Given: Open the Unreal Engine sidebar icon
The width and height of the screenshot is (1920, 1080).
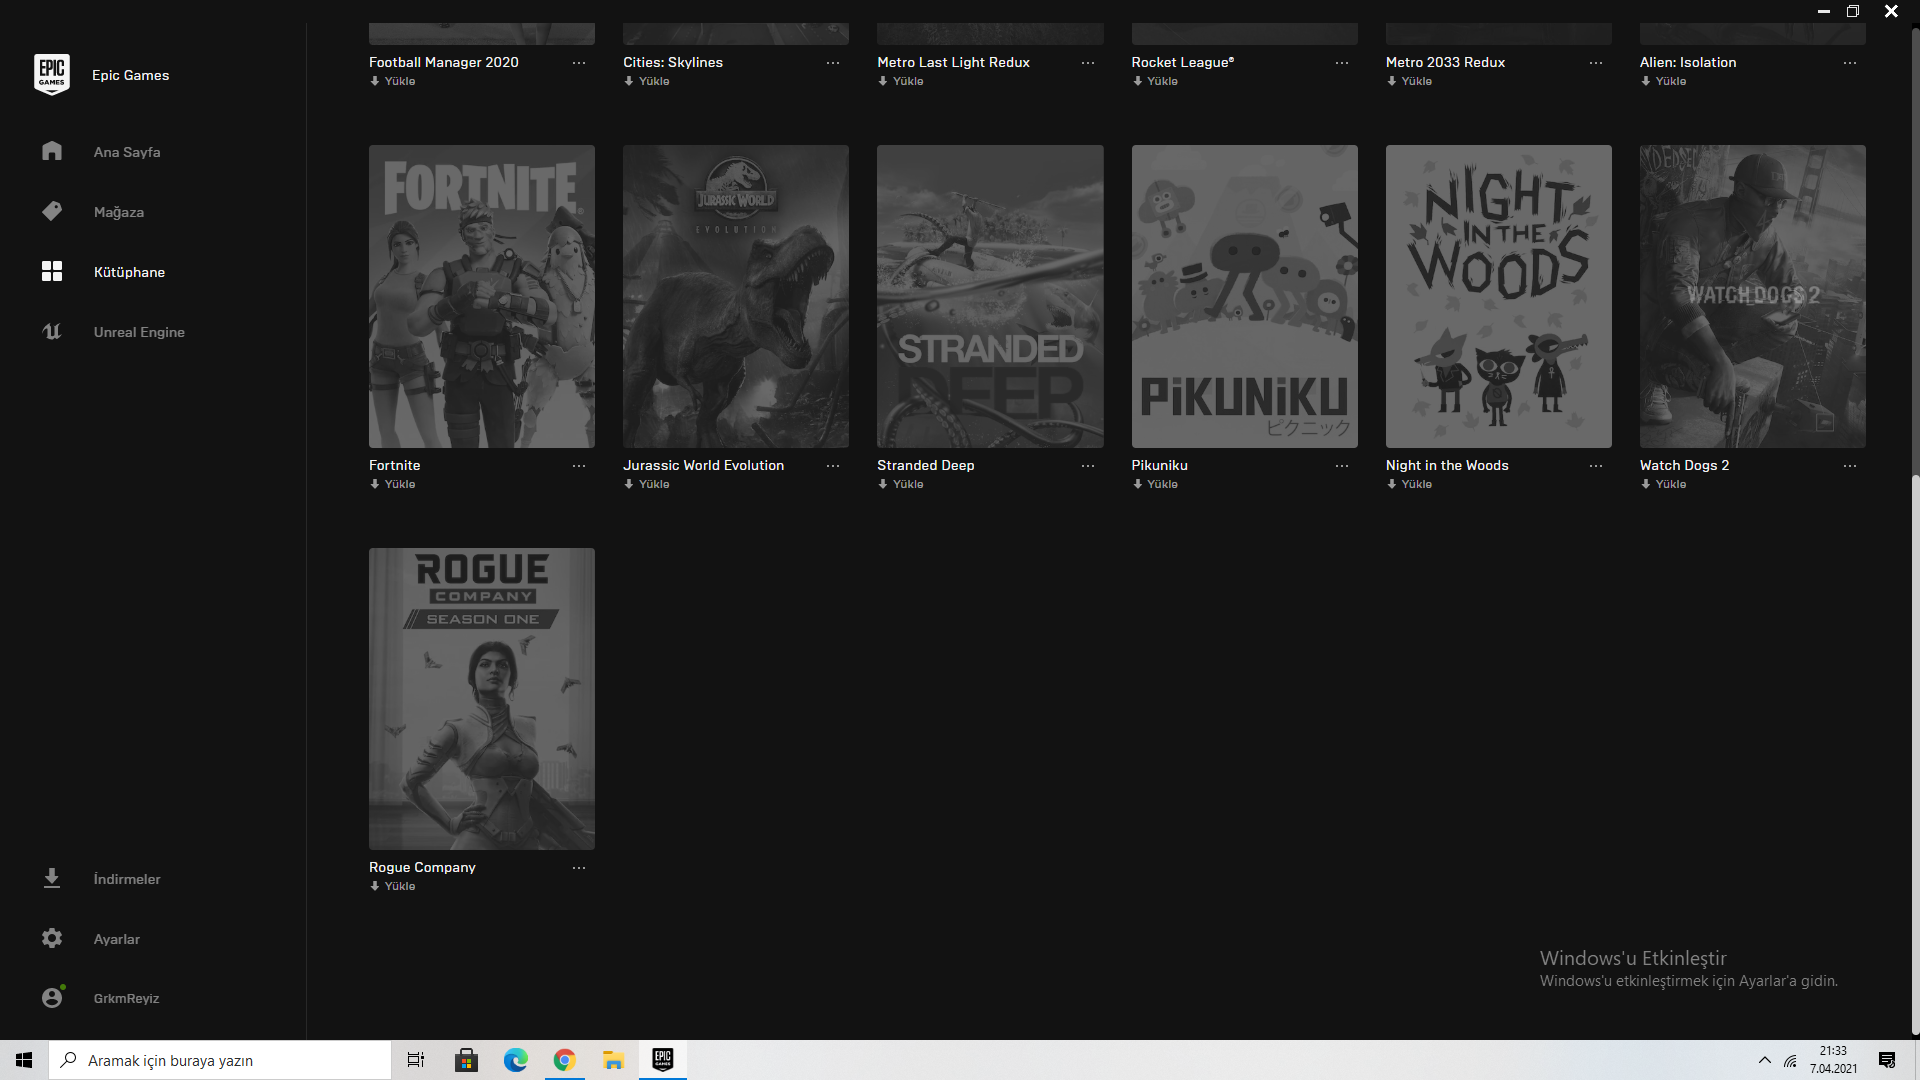Looking at the screenshot, I should pos(52,331).
